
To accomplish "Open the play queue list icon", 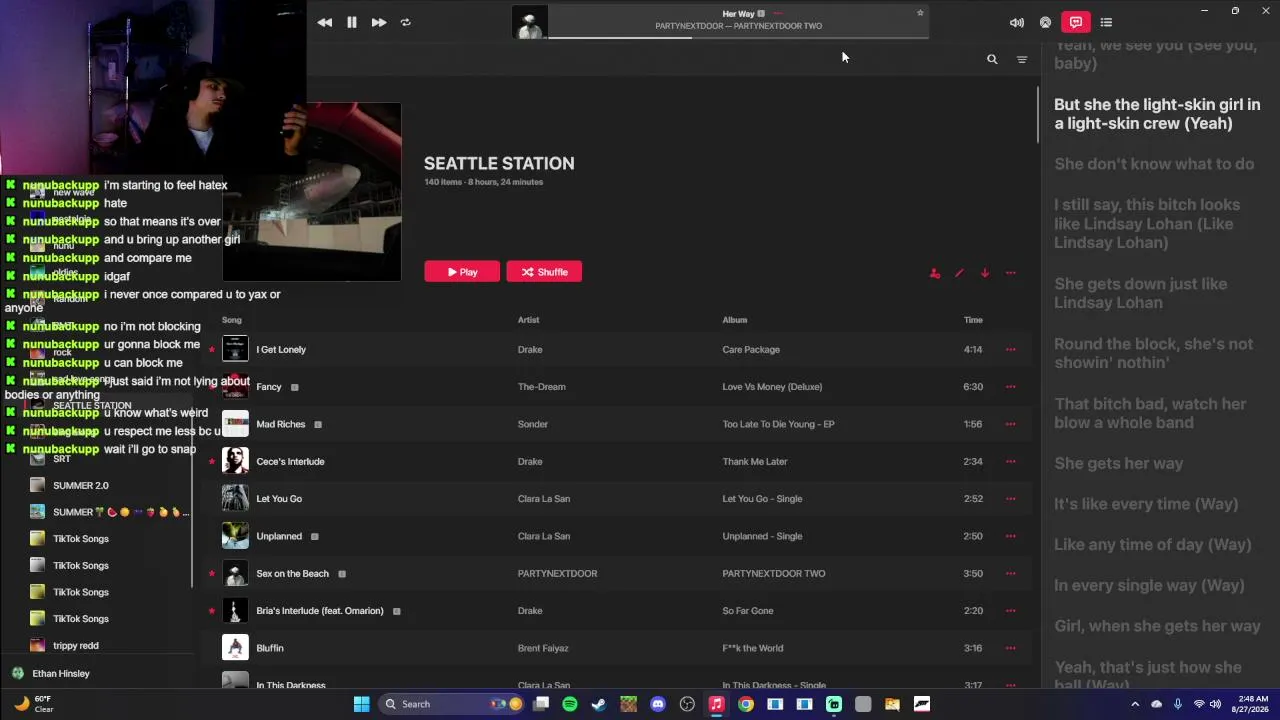I will pos(1106,22).
